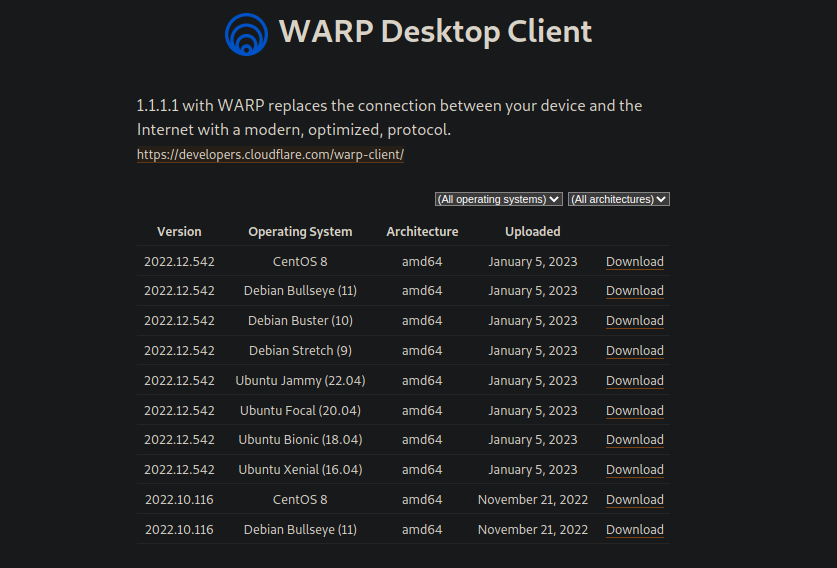Image resolution: width=837 pixels, height=568 pixels.
Task: Open the All operating systems dropdown
Action: tap(499, 199)
